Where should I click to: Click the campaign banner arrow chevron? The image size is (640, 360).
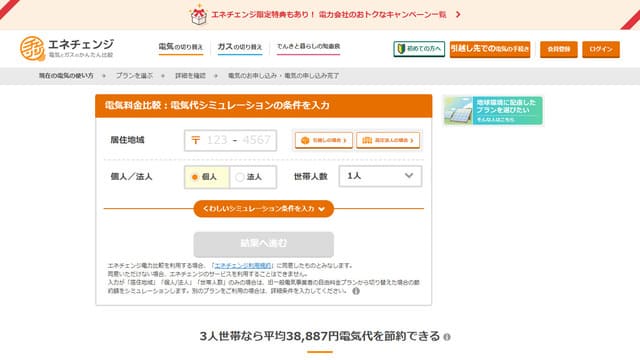click(x=458, y=15)
